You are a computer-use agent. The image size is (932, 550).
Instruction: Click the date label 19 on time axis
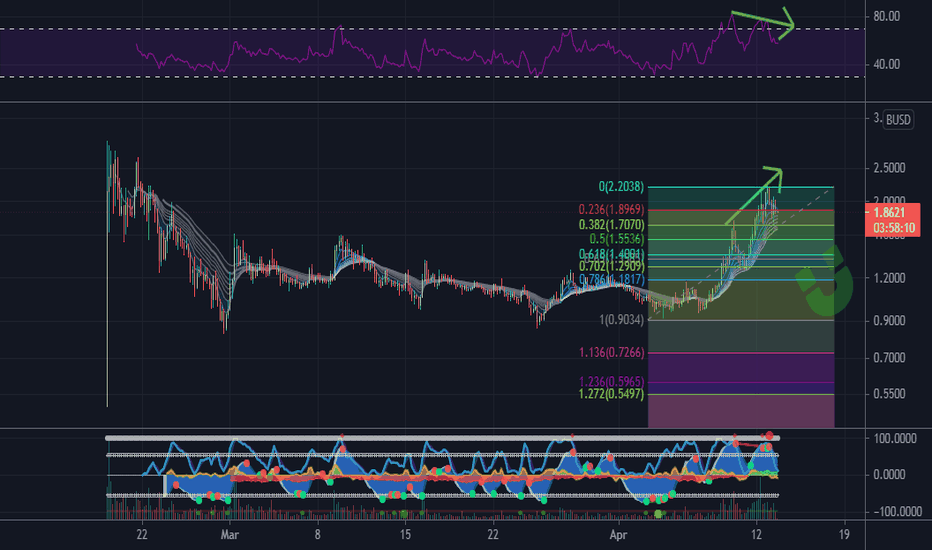click(844, 535)
